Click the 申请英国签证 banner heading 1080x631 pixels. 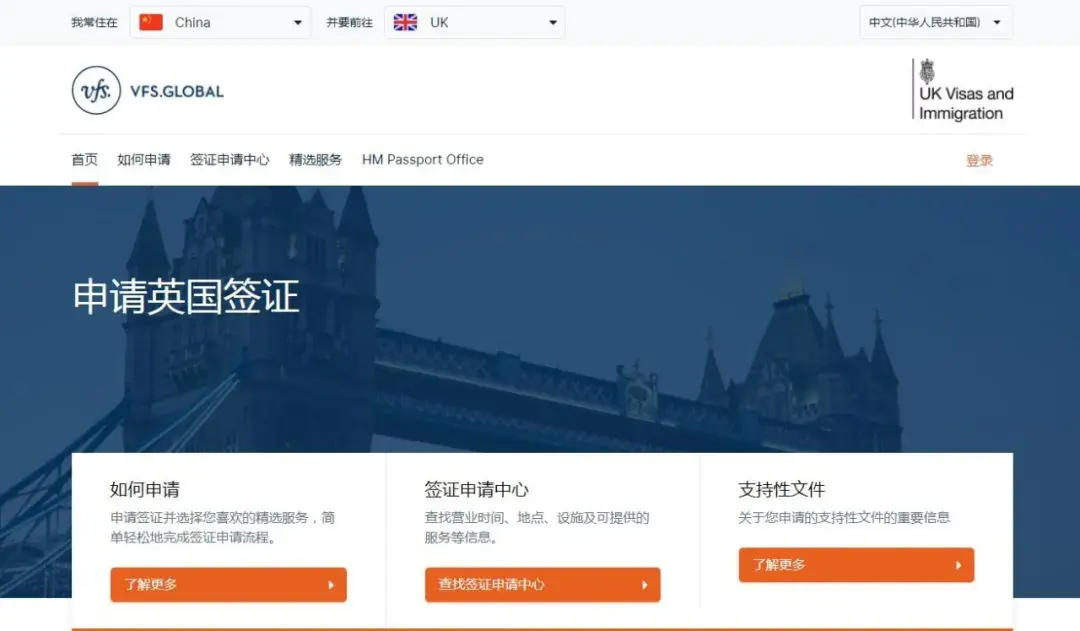[x=185, y=297]
